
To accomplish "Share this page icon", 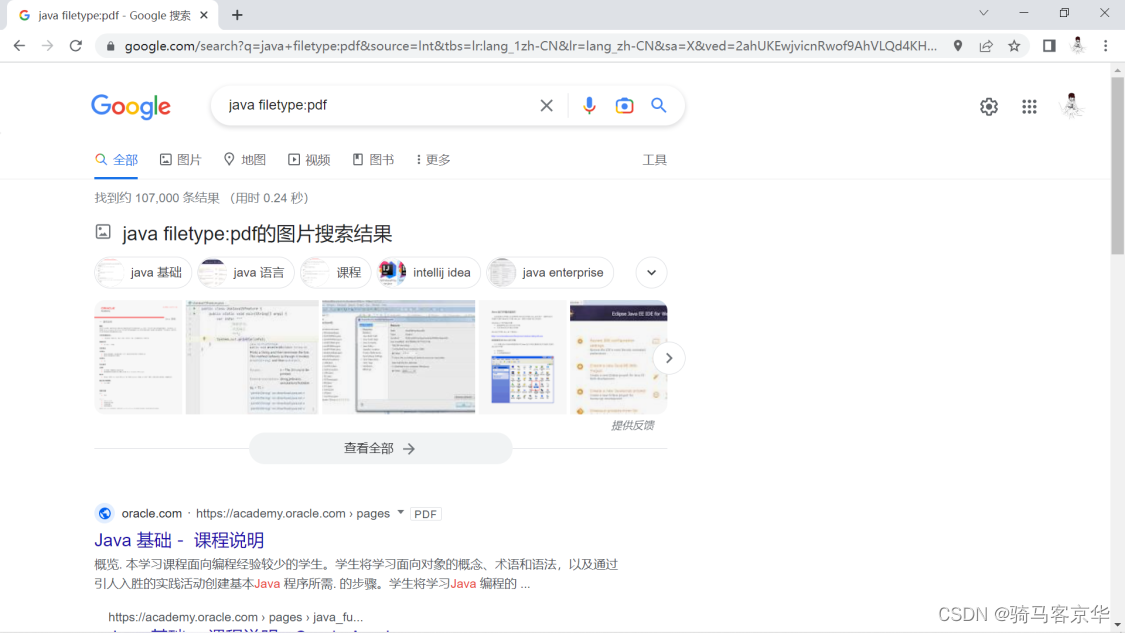I will tap(986, 46).
